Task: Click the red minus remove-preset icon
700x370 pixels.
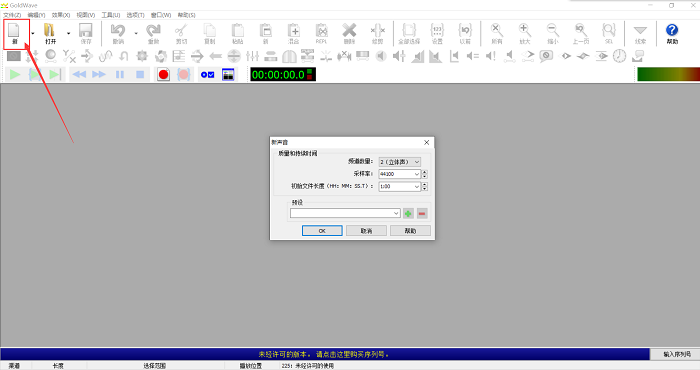Action: pos(422,214)
